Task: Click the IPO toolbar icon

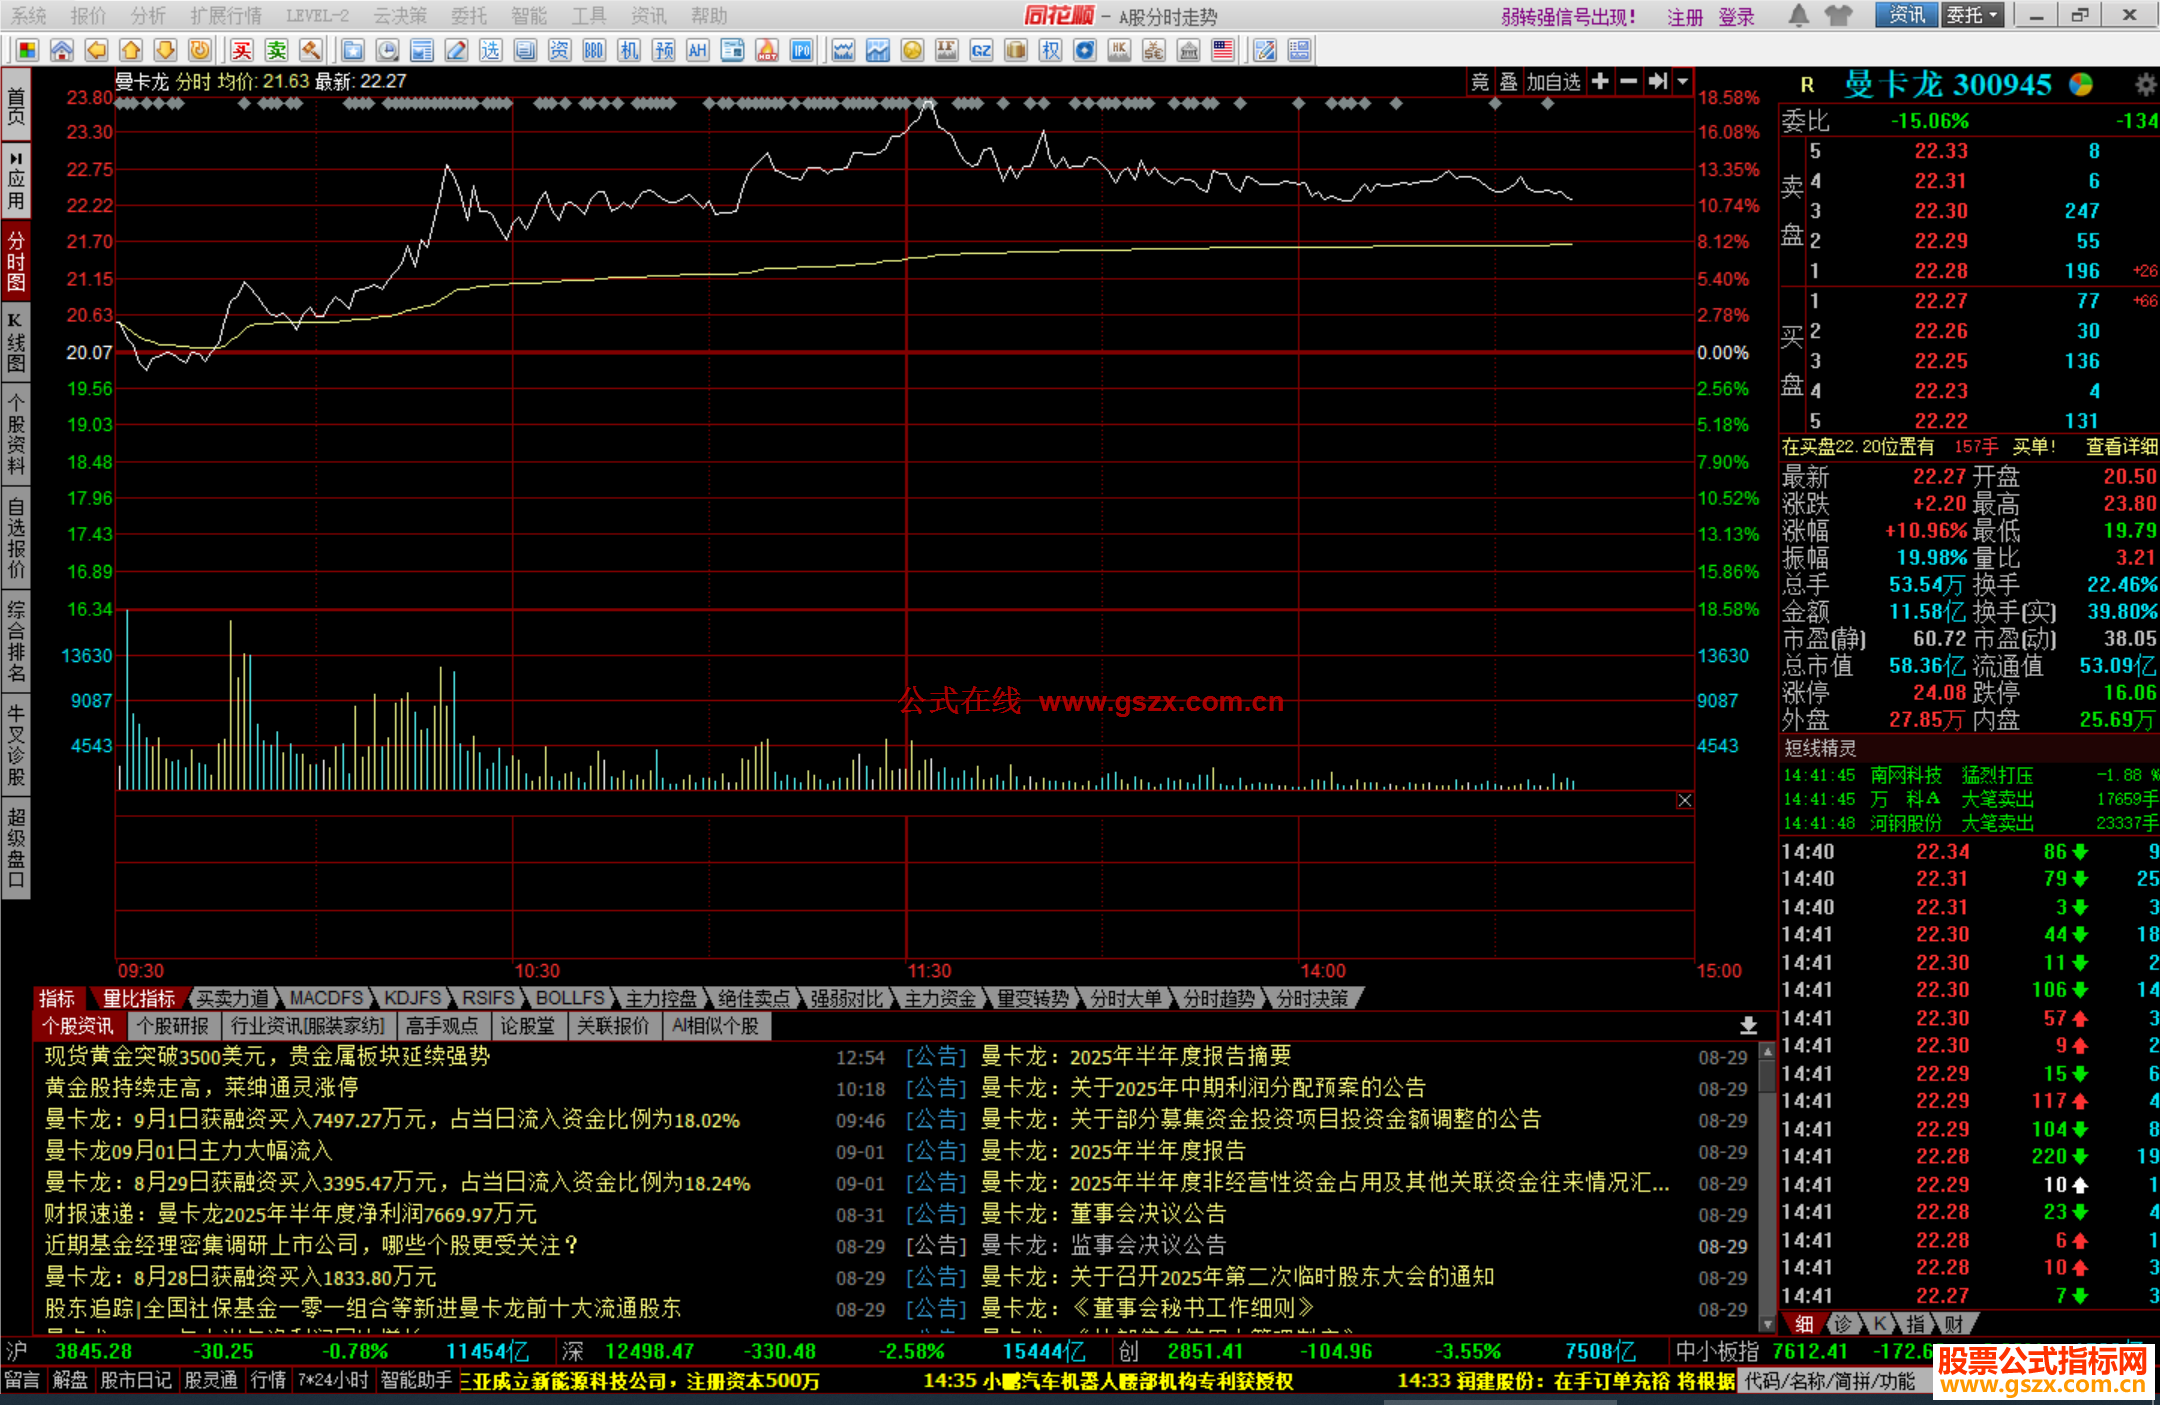Action: (x=801, y=51)
